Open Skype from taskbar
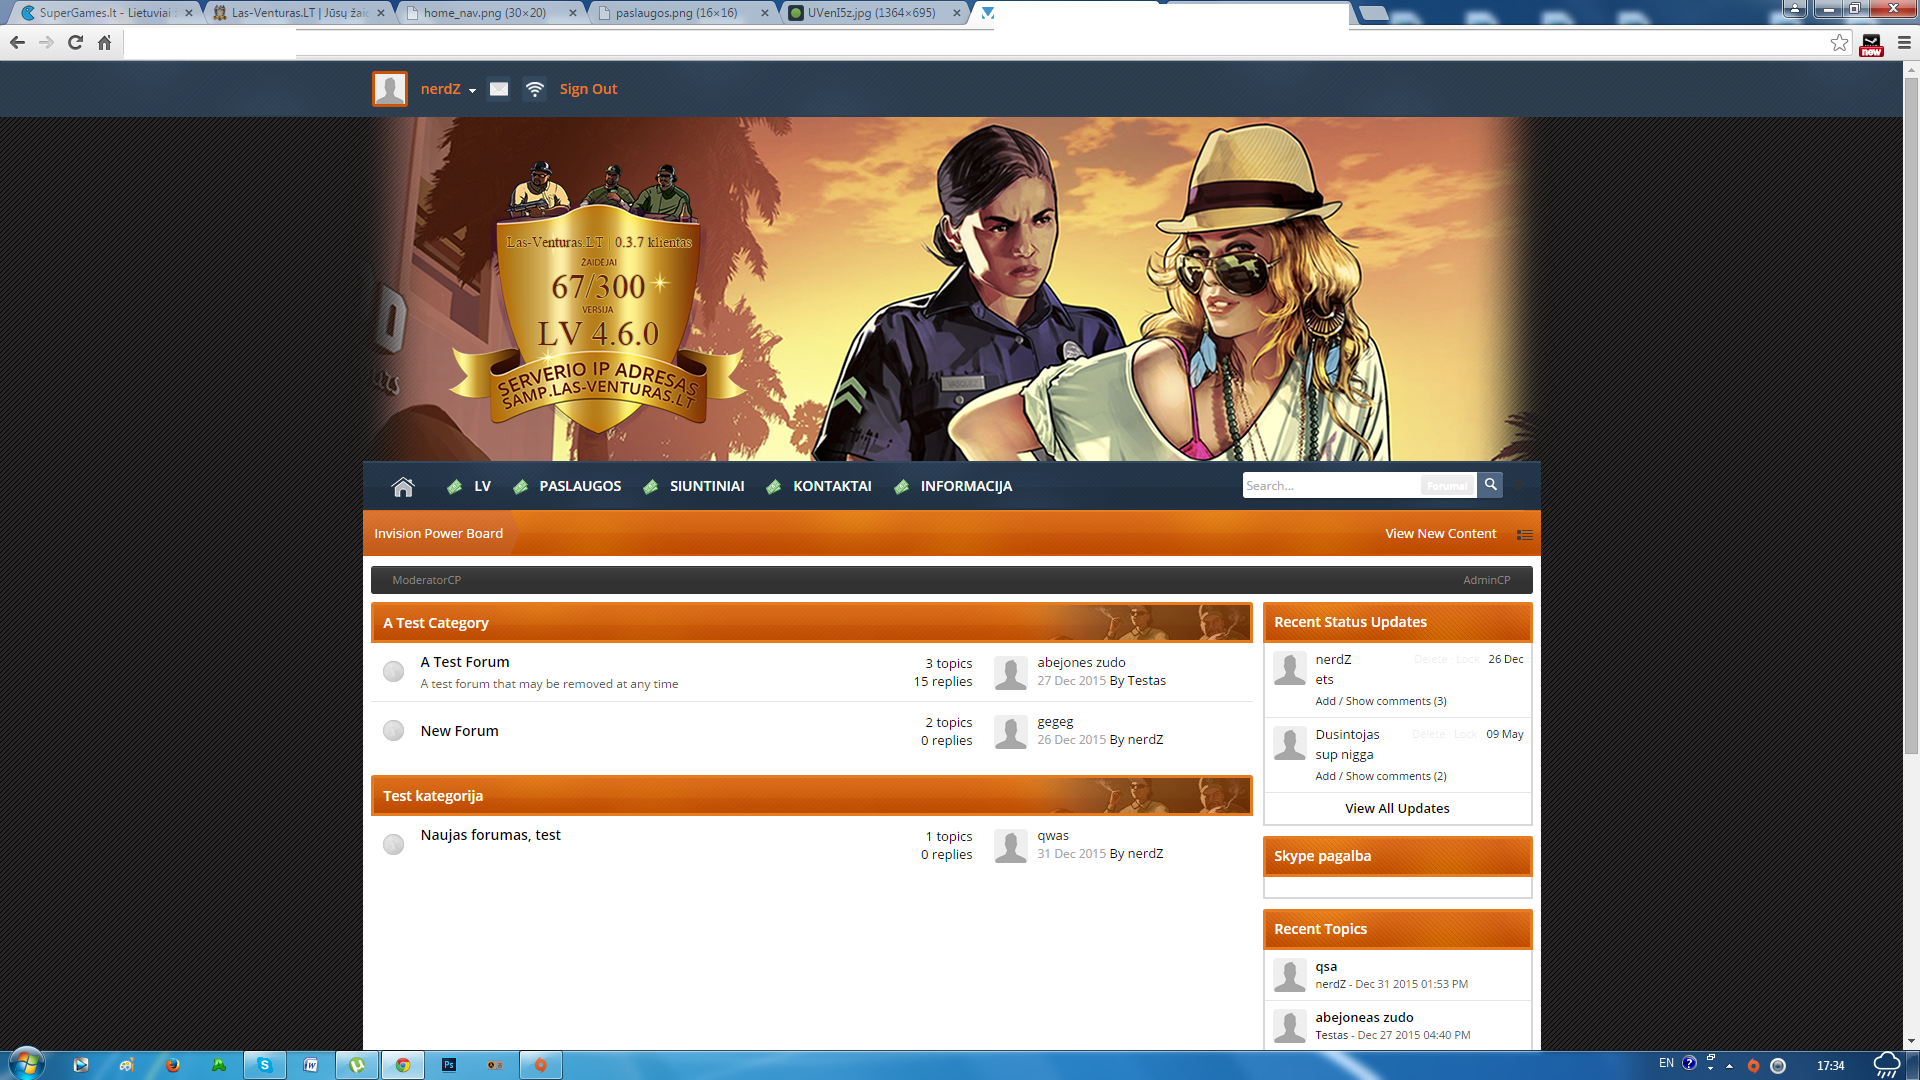Viewport: 1920px width, 1080px height. click(x=265, y=1065)
